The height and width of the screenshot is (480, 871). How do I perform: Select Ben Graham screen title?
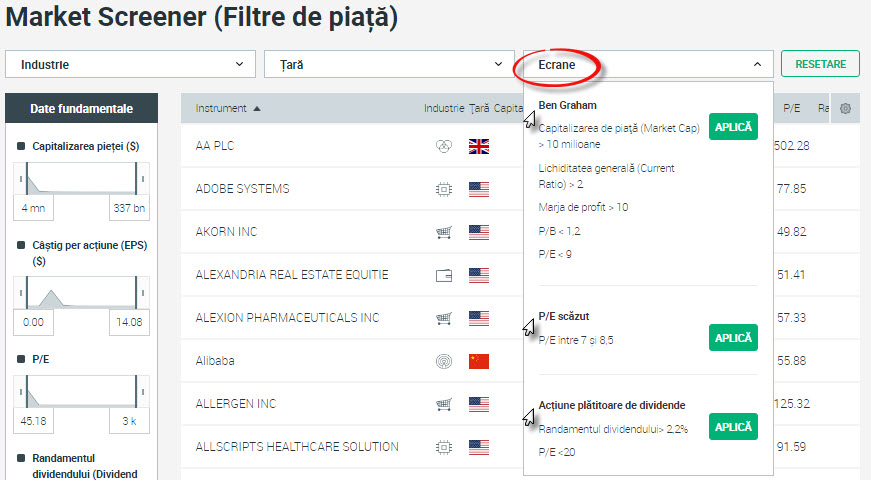[x=567, y=105]
